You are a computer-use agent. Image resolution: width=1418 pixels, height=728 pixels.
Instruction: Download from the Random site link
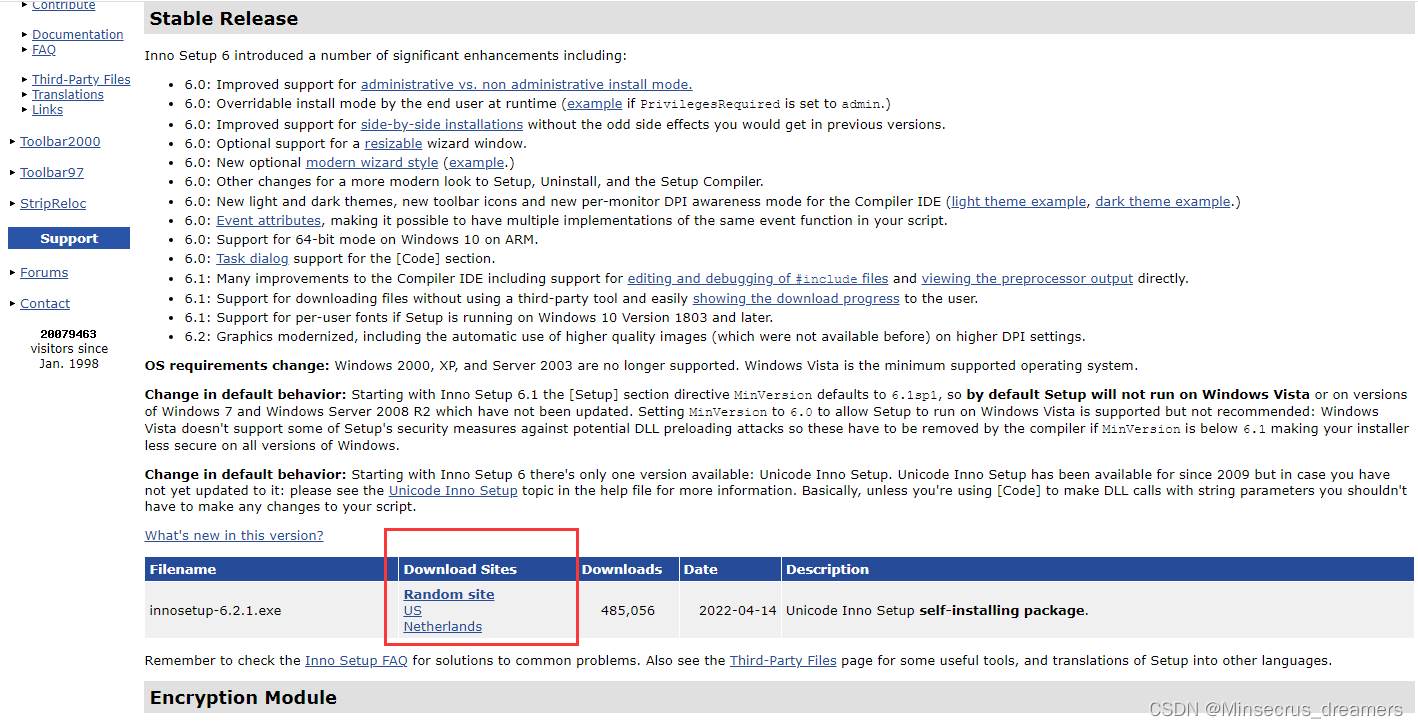point(449,594)
